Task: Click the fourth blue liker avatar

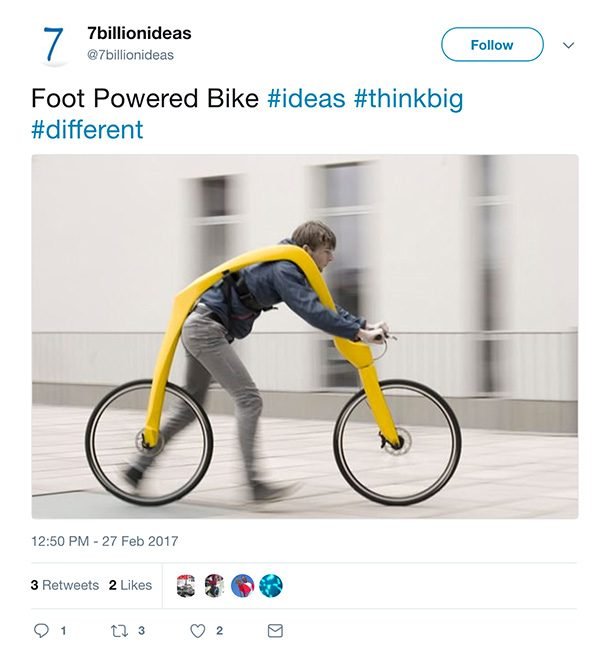Action: pos(271,585)
